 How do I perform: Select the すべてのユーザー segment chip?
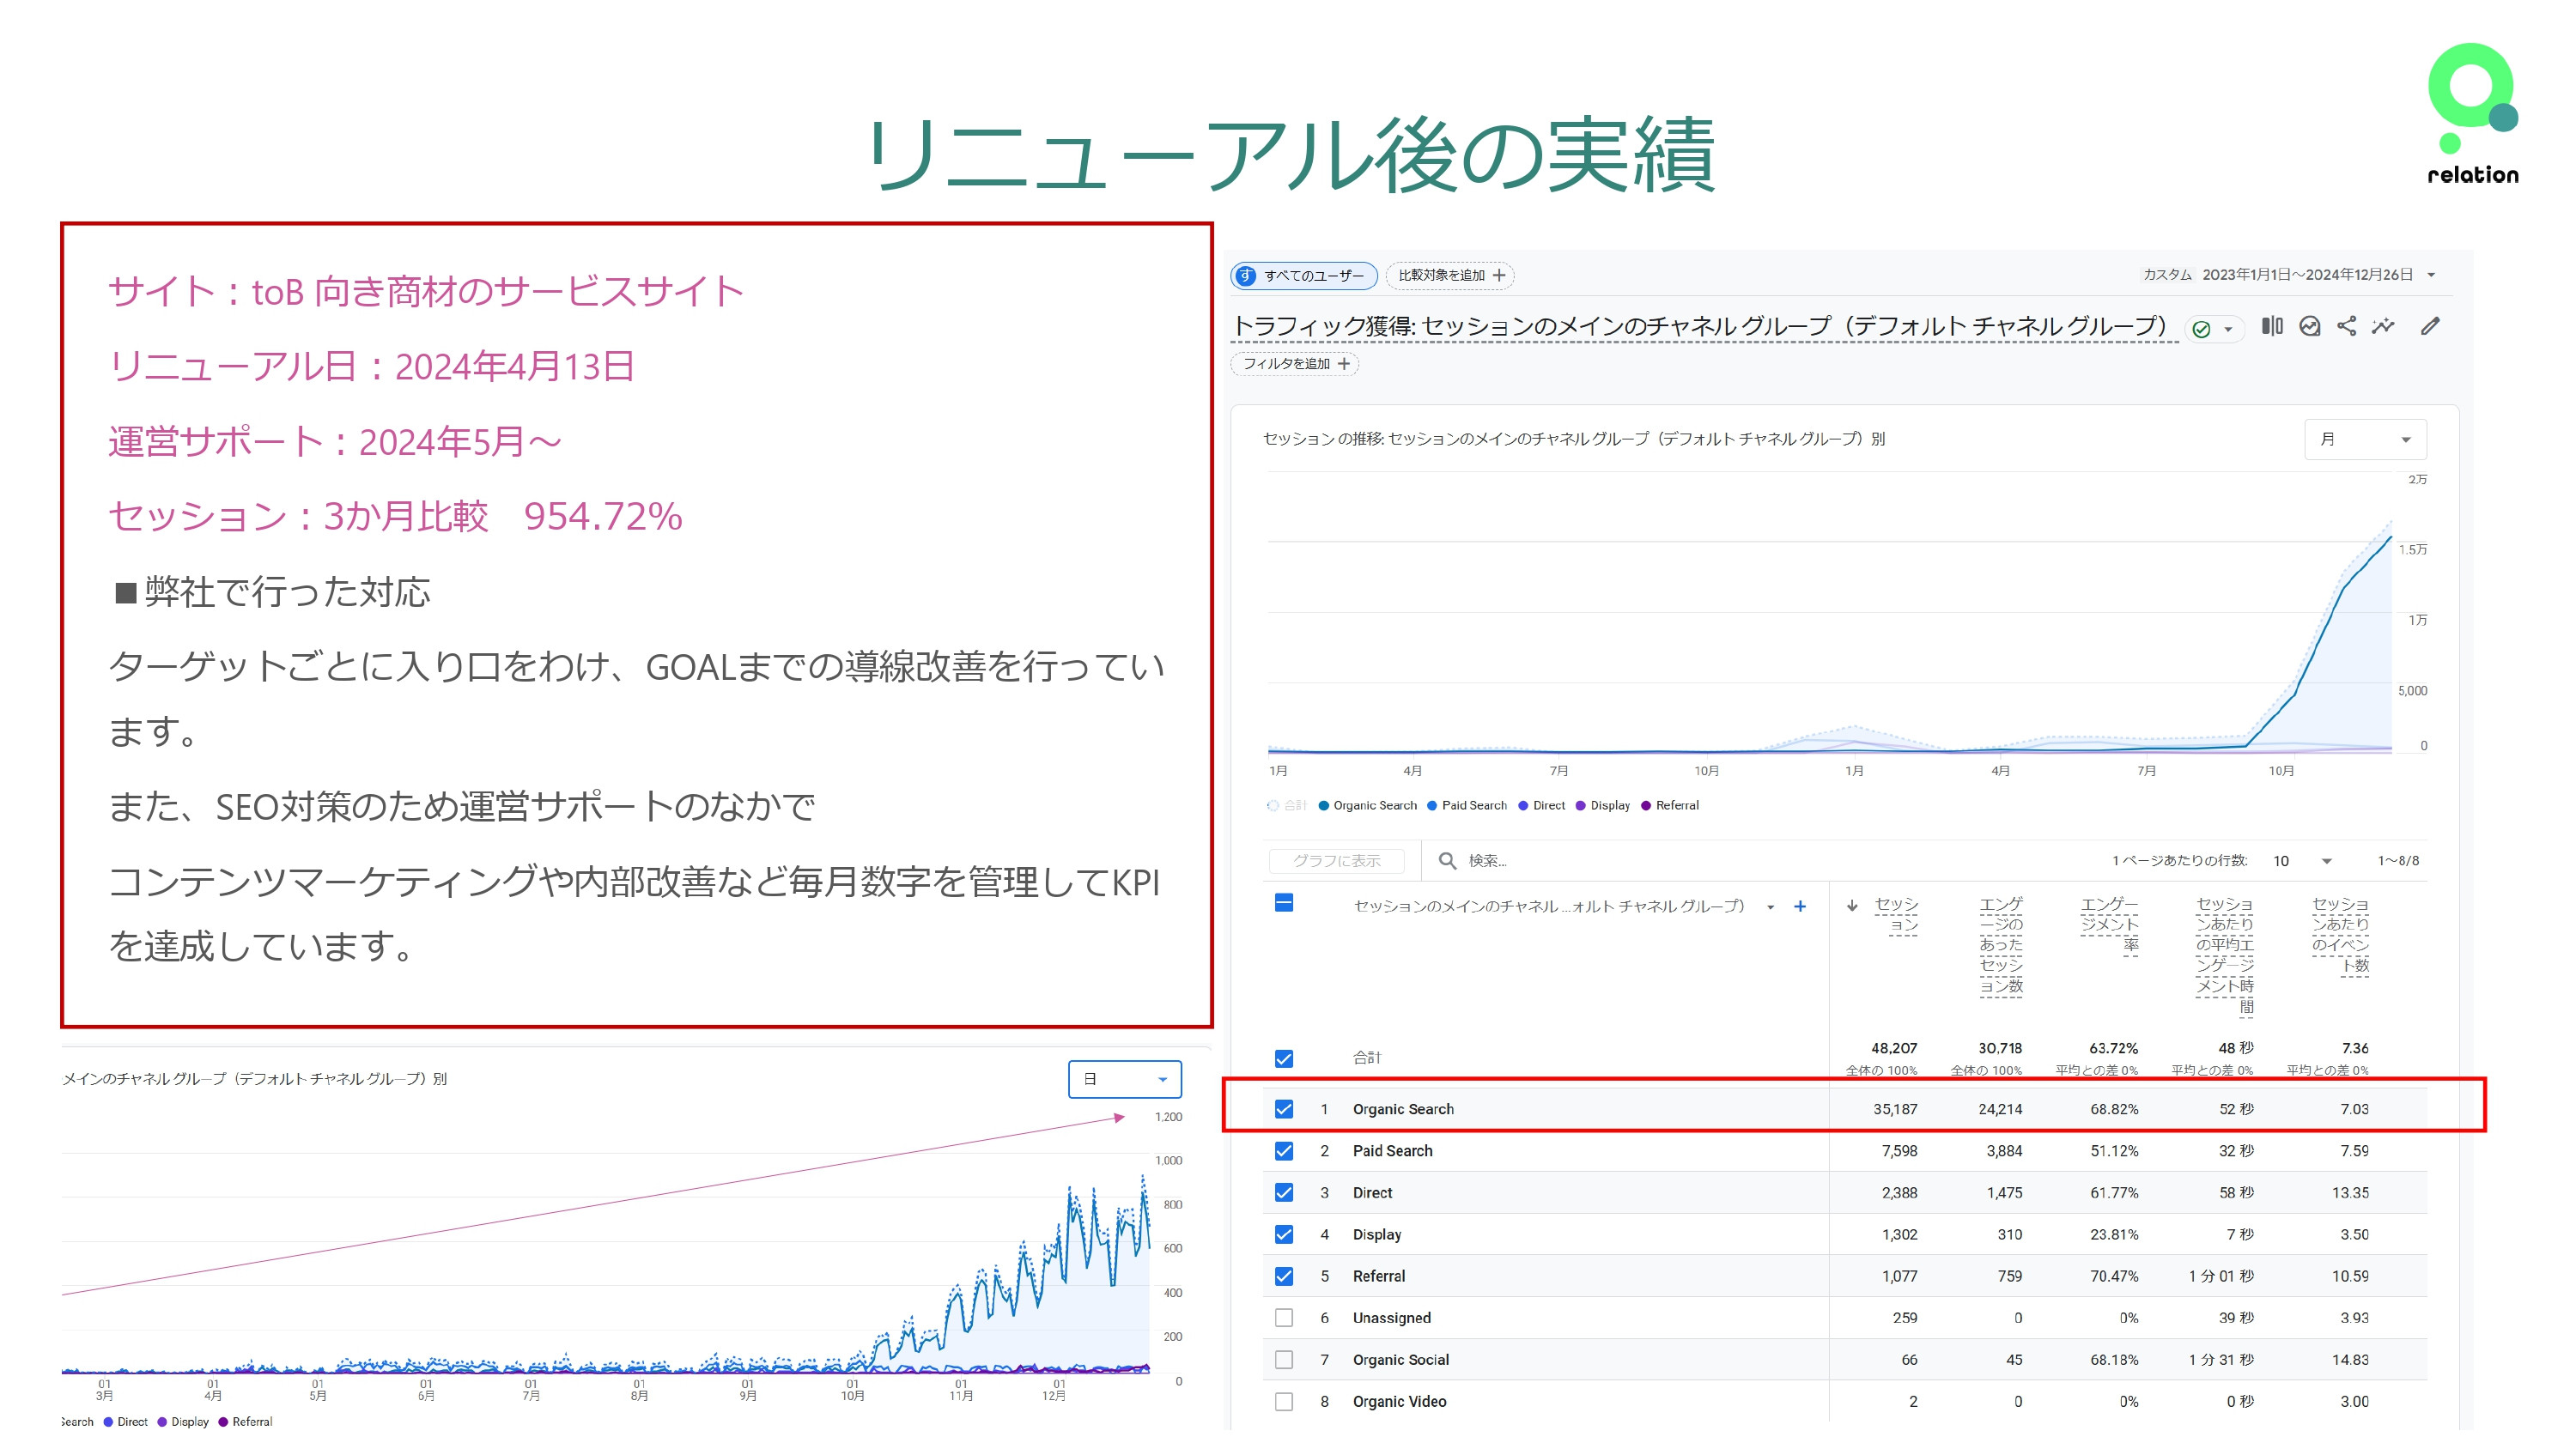pos(1302,276)
